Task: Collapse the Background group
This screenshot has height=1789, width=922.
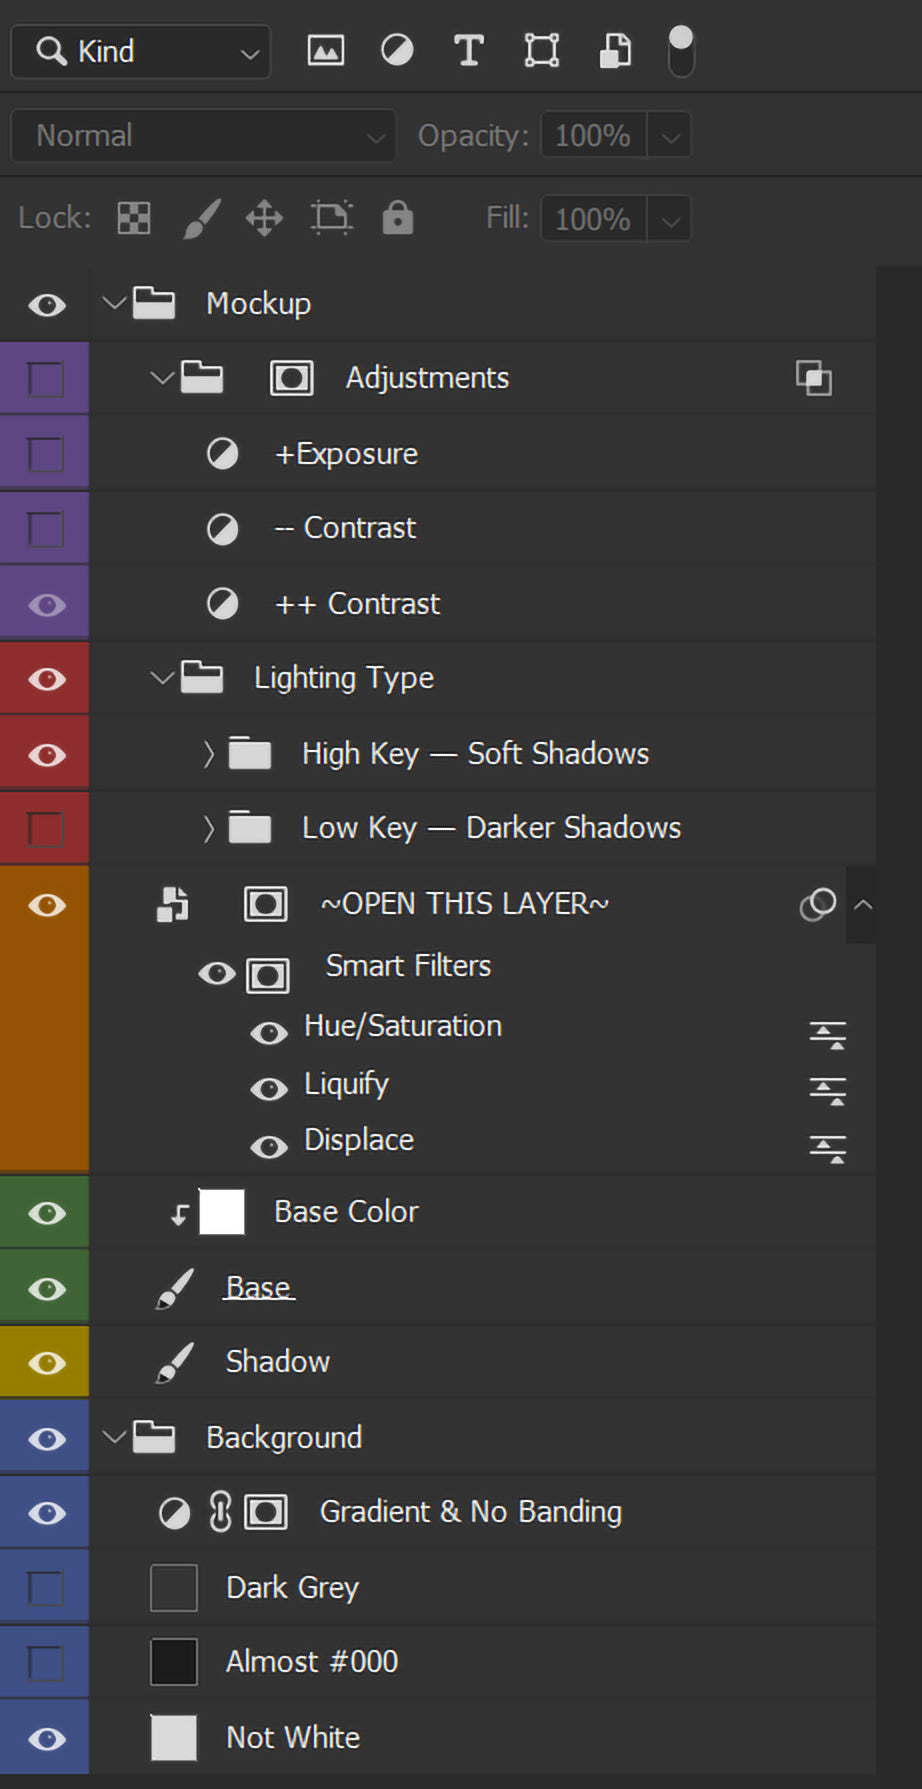Action: coord(114,1437)
